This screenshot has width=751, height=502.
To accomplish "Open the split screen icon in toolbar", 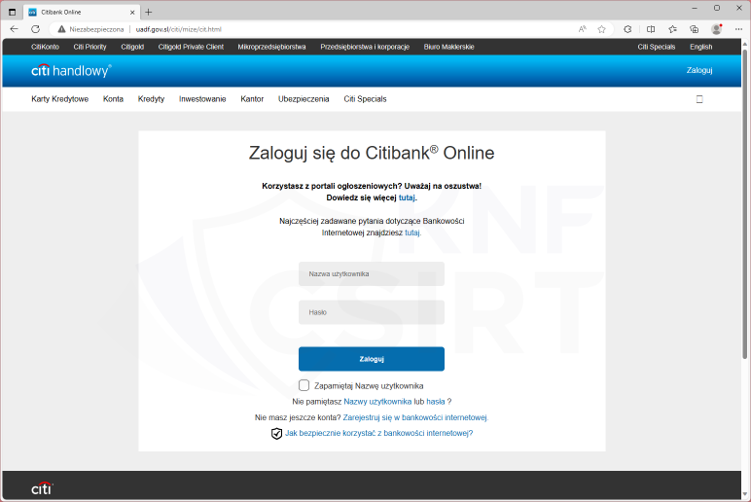I will [651, 29].
